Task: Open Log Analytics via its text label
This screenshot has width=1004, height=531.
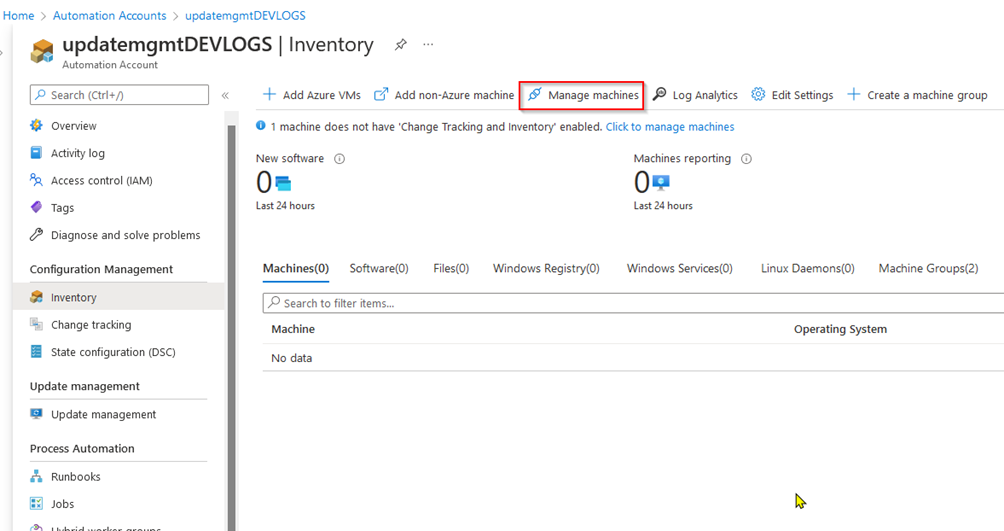Action: click(705, 95)
